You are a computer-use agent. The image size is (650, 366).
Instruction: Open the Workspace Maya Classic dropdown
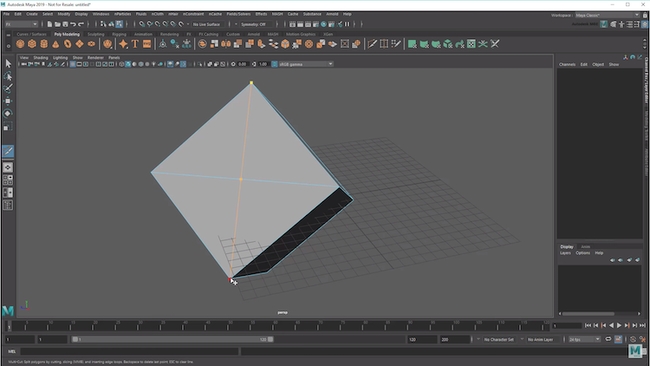coord(607,15)
